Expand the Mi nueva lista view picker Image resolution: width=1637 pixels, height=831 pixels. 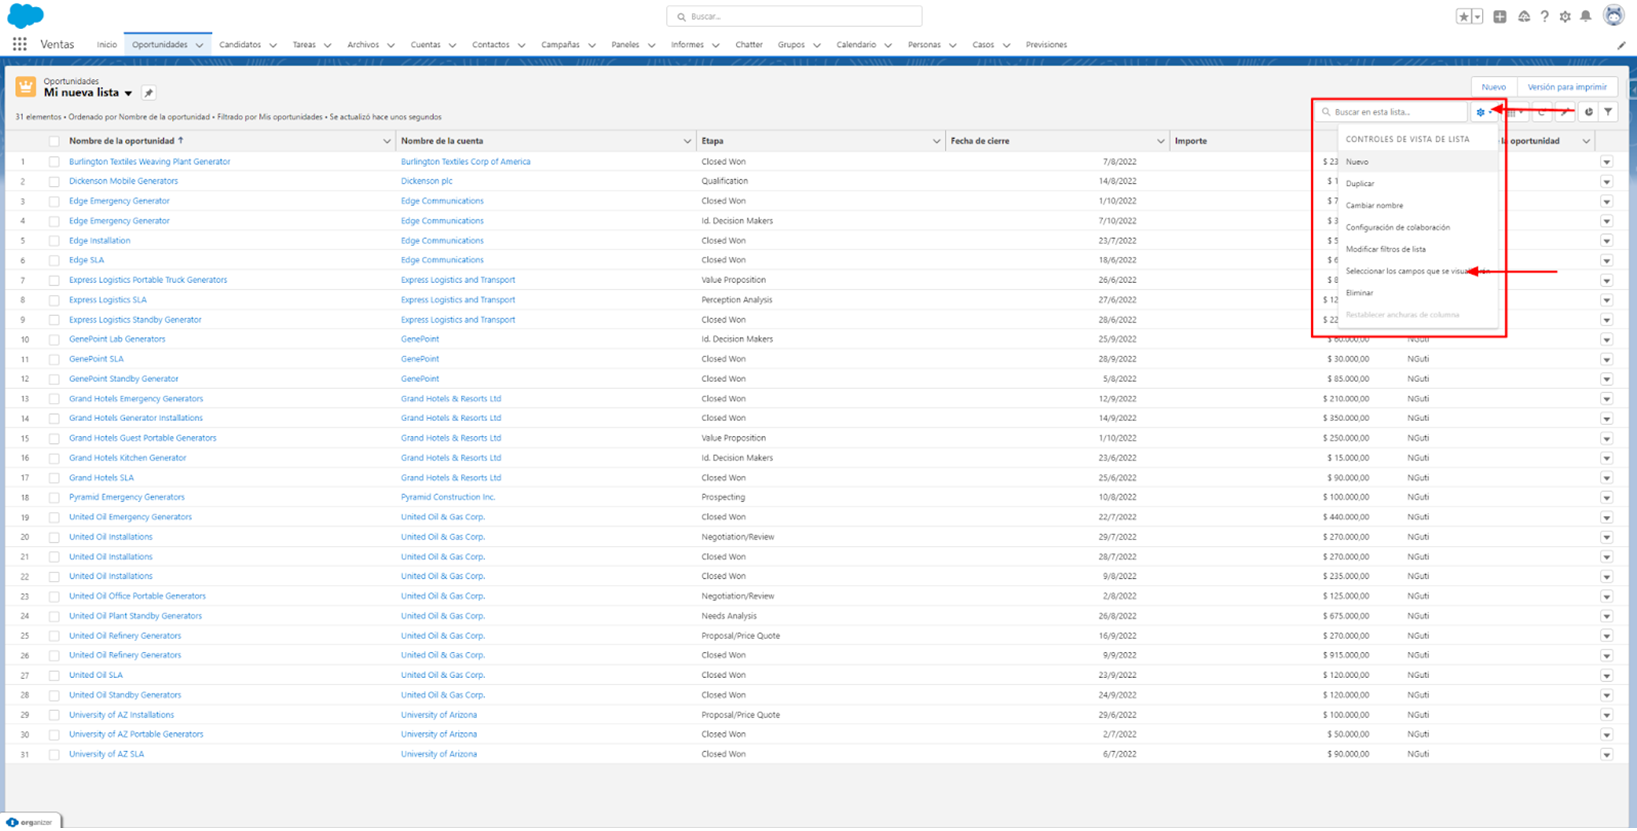tap(128, 93)
